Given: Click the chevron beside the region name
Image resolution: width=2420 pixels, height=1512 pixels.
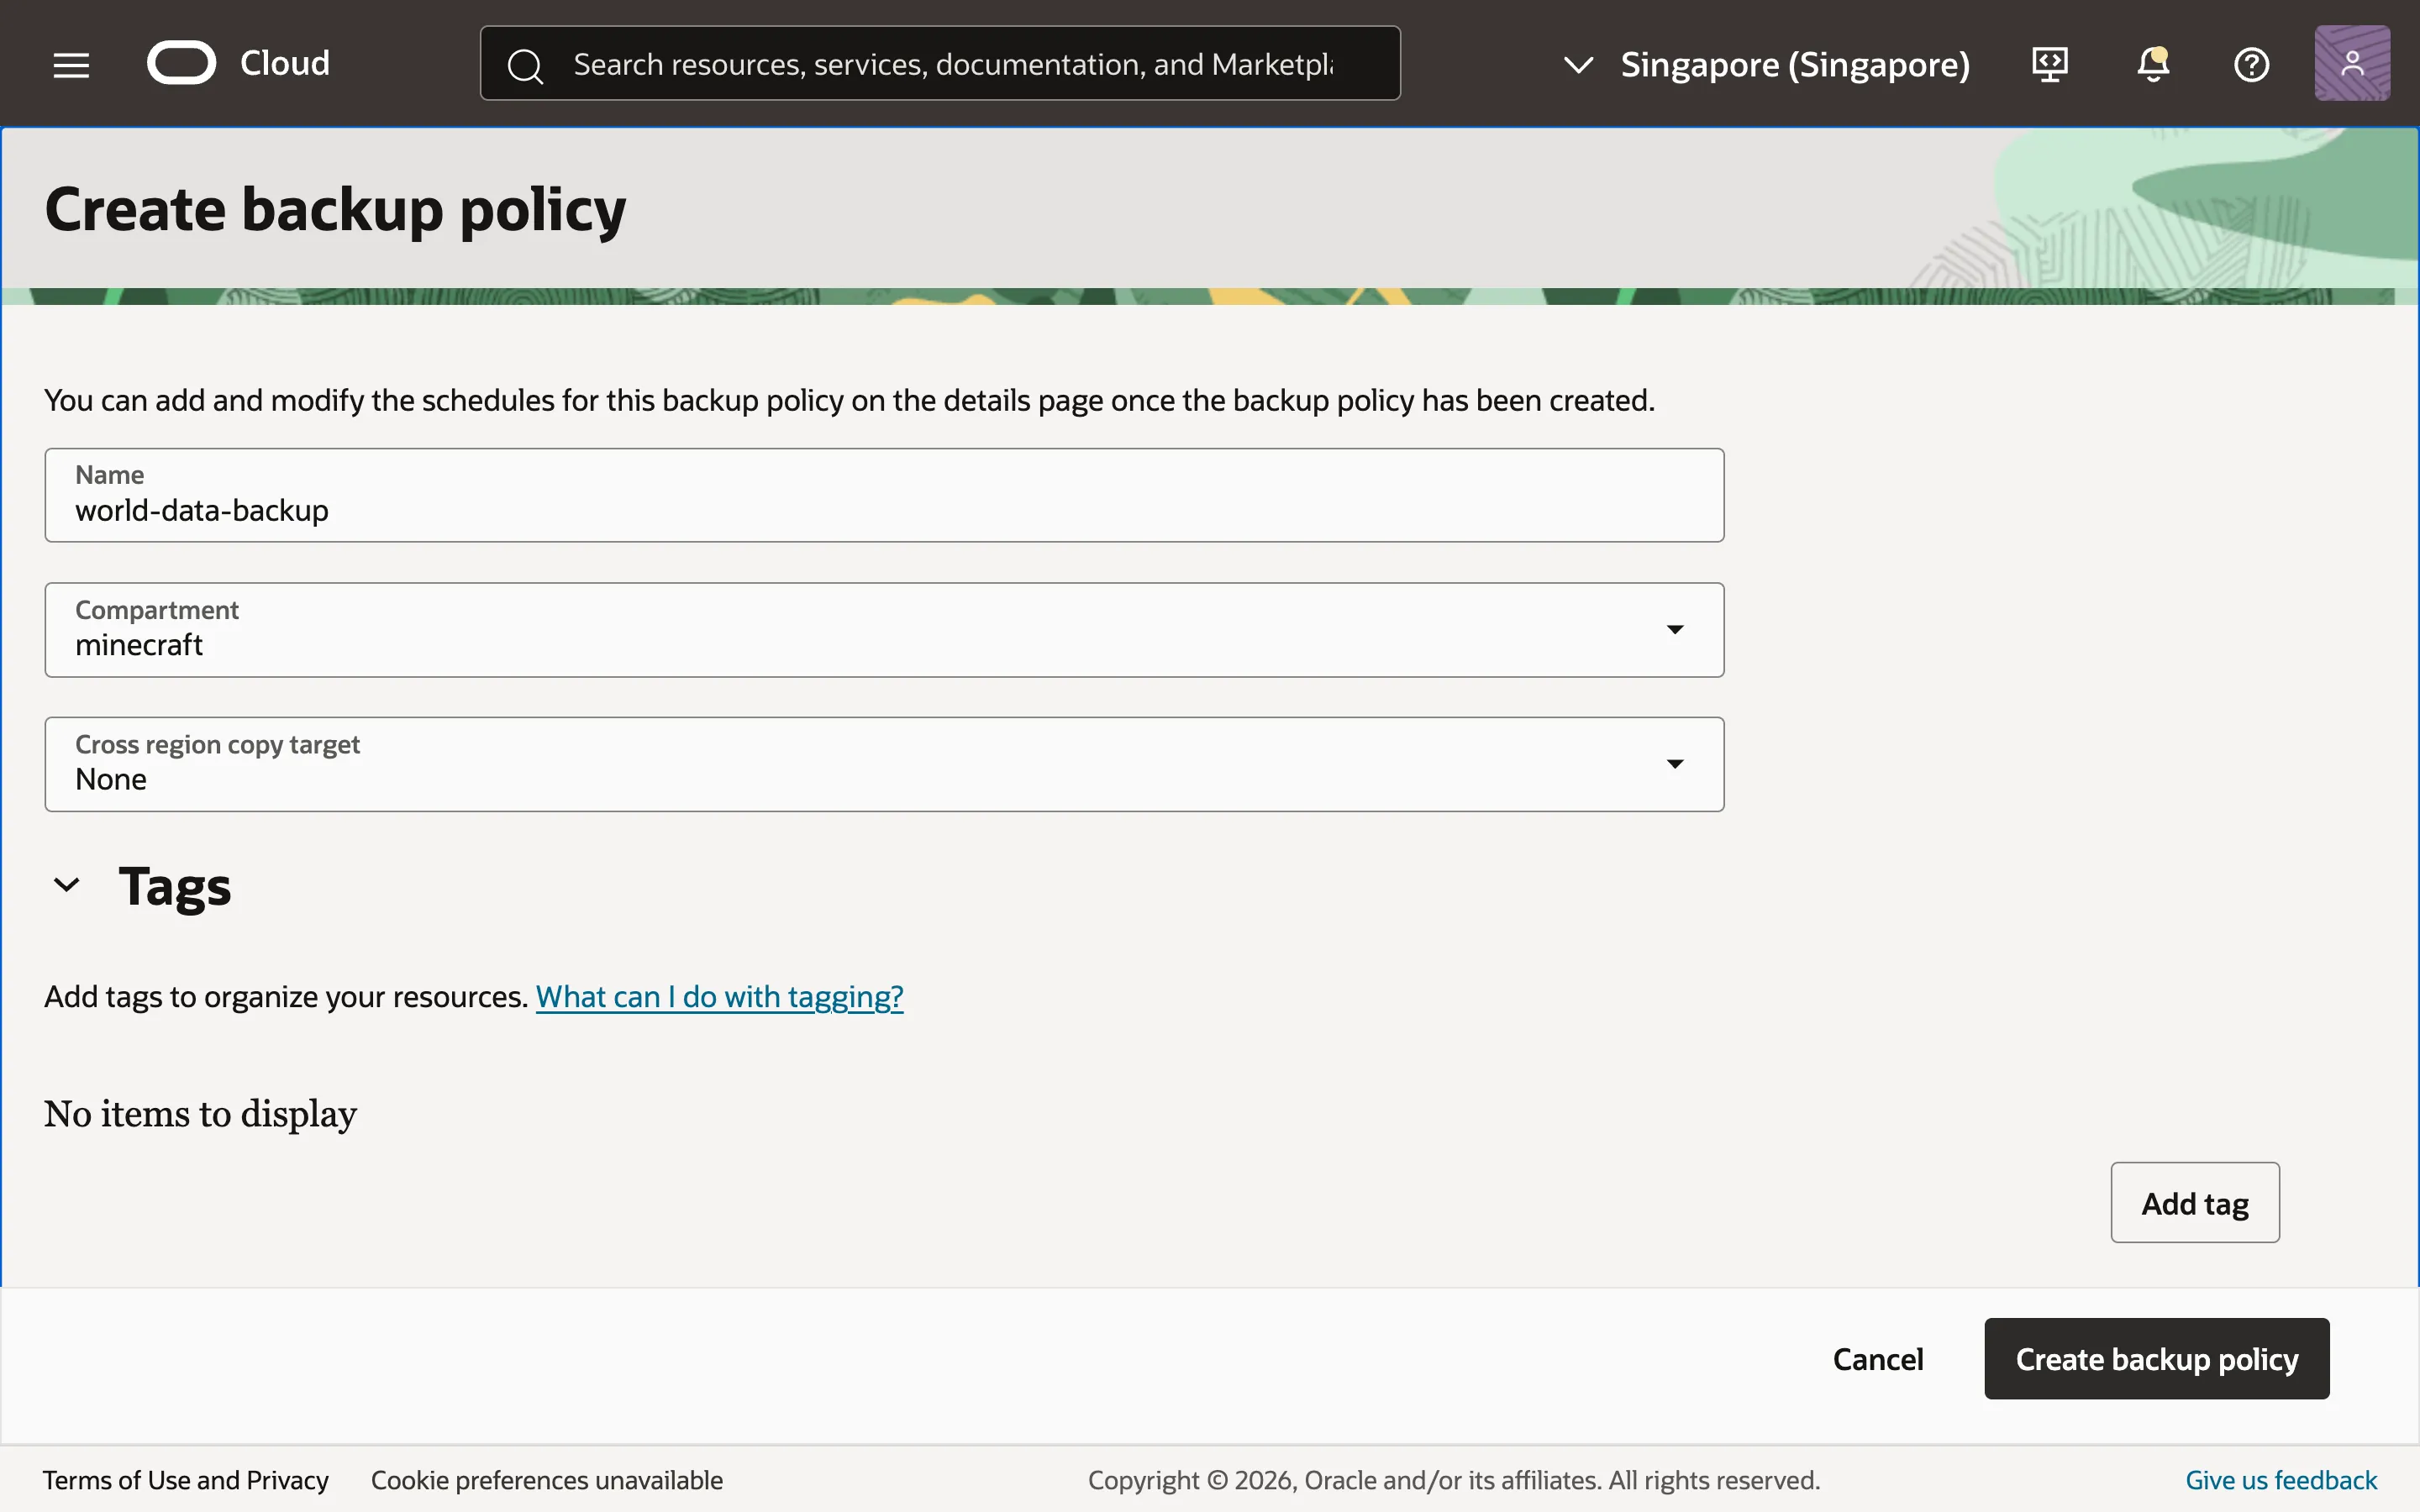Looking at the screenshot, I should 1578,64.
